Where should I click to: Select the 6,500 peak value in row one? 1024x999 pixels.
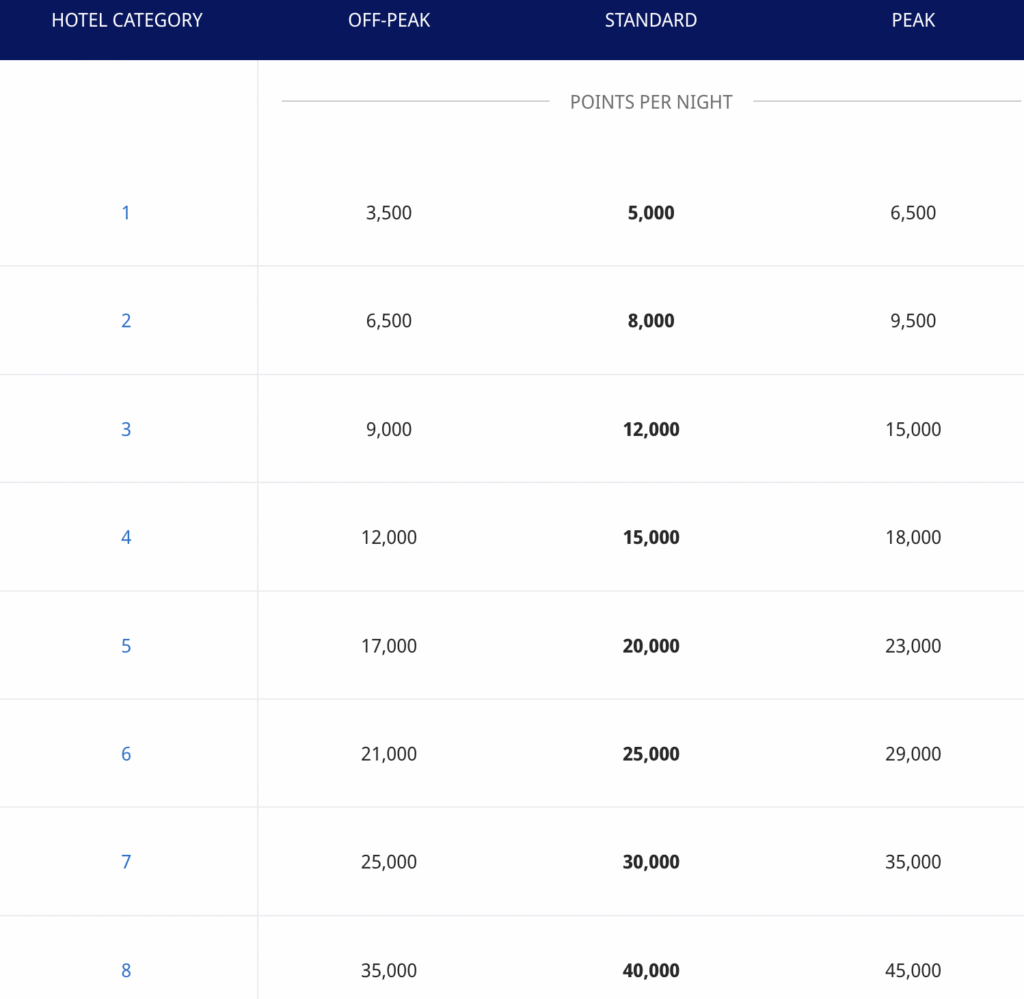pos(913,212)
